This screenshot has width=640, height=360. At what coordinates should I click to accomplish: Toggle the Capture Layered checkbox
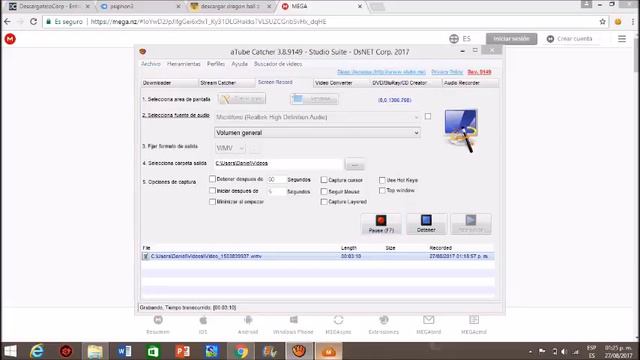[324, 202]
